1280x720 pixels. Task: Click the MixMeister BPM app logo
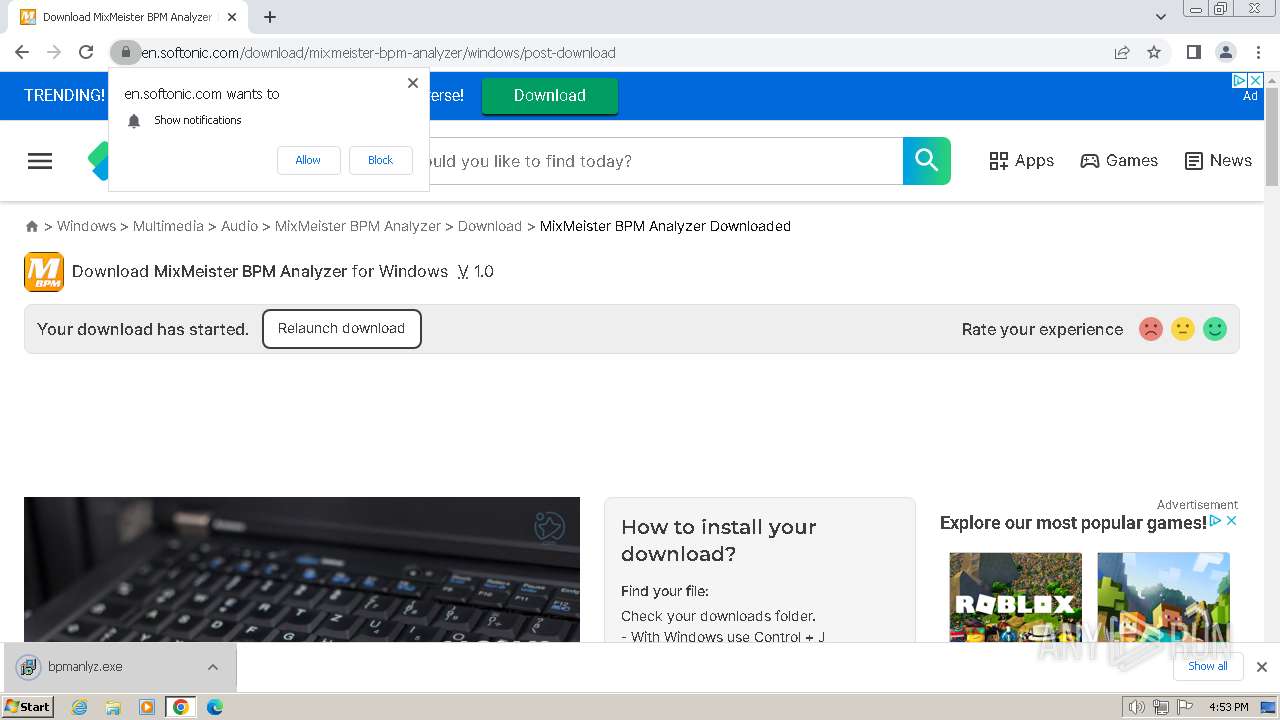44,272
